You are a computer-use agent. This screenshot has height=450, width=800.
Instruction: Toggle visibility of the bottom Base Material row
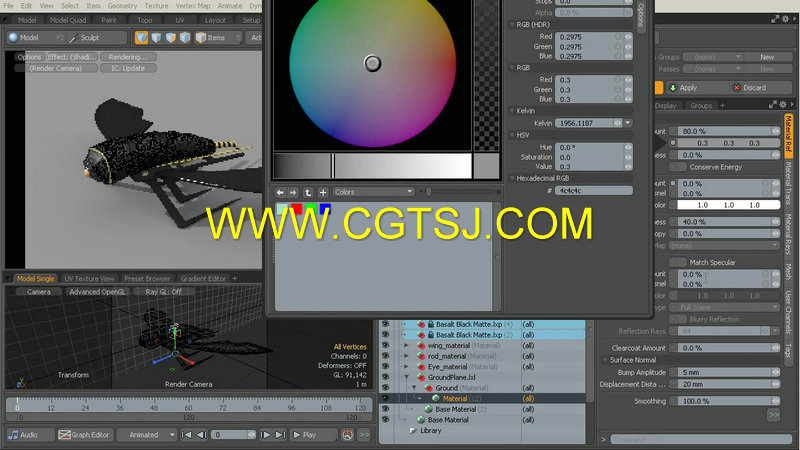(x=385, y=420)
